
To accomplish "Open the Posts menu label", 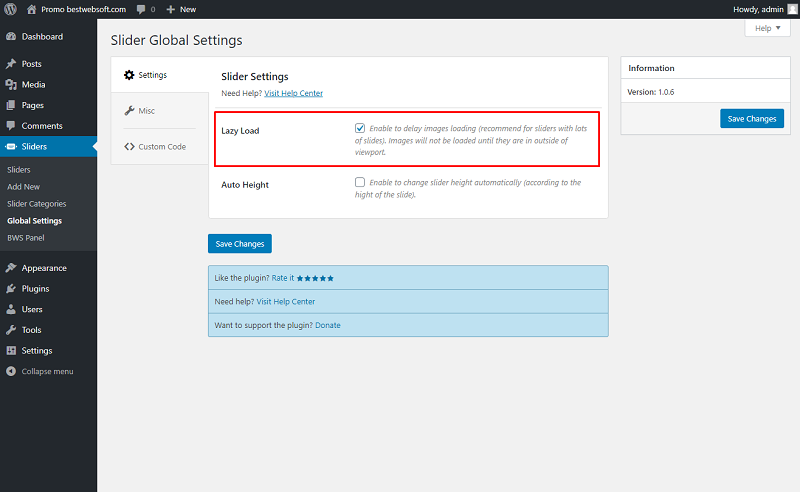I will [x=32, y=64].
